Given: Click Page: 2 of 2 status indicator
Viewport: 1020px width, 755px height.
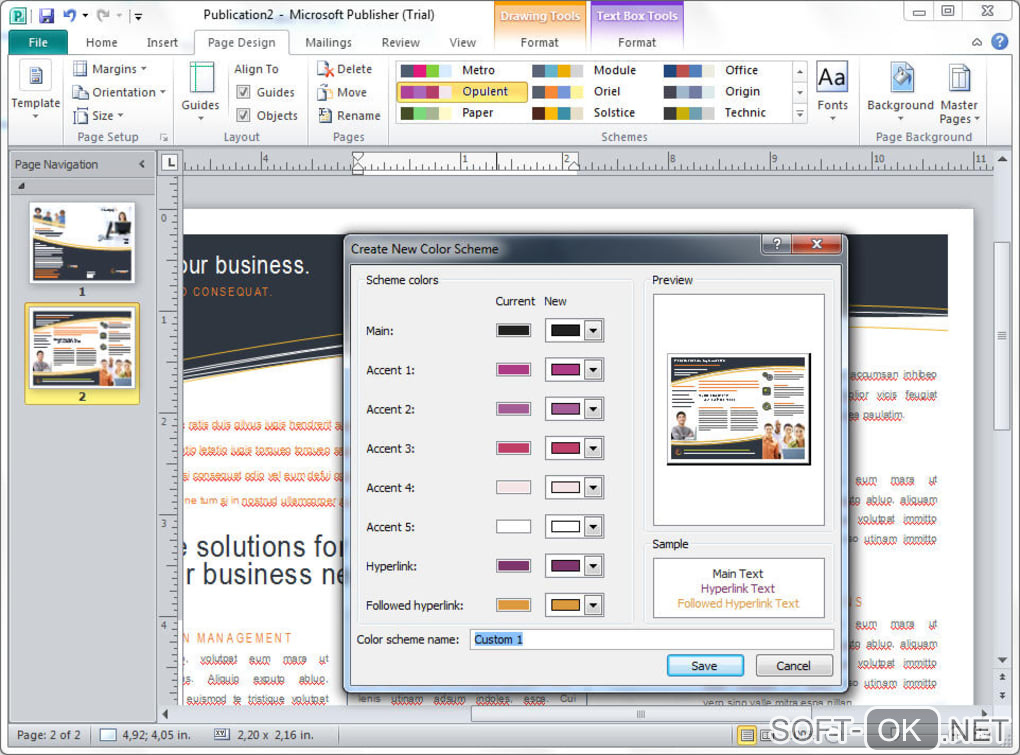Looking at the screenshot, I should (x=49, y=735).
